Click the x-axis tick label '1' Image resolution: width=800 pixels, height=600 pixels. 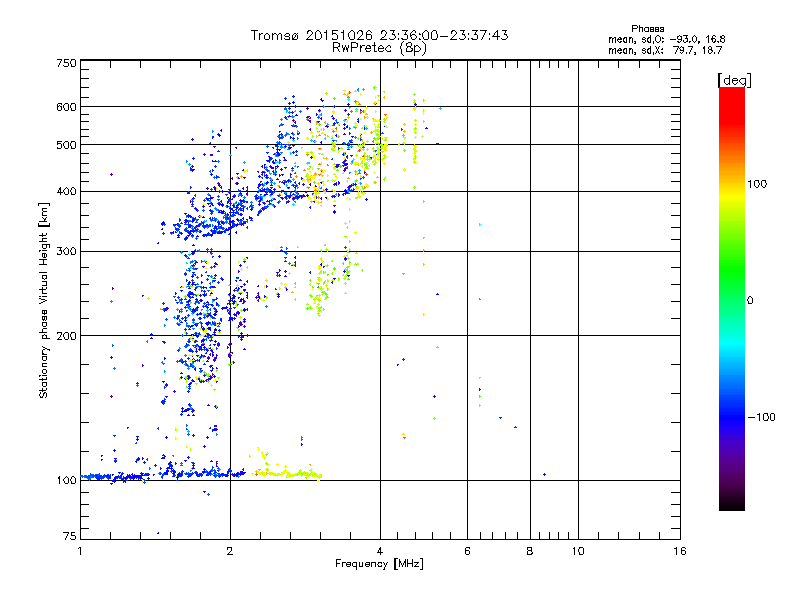80,551
